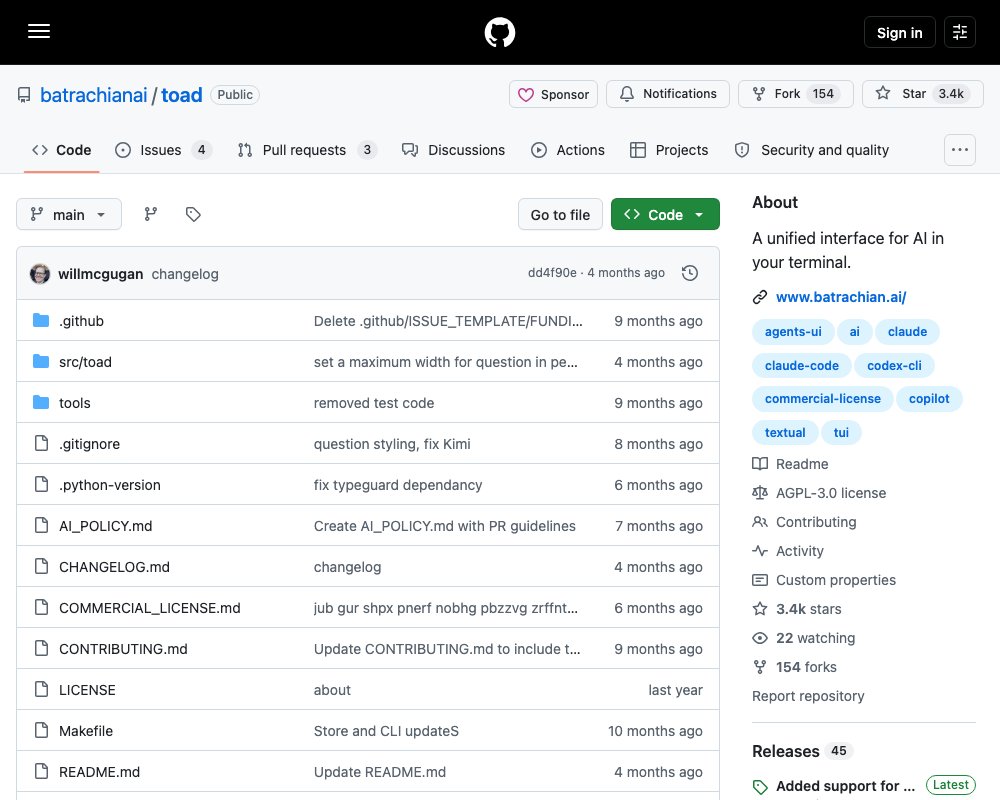Image resolution: width=1000 pixels, height=800 pixels.
Task: Open the CONTRIBUTING.md file
Action: point(123,649)
